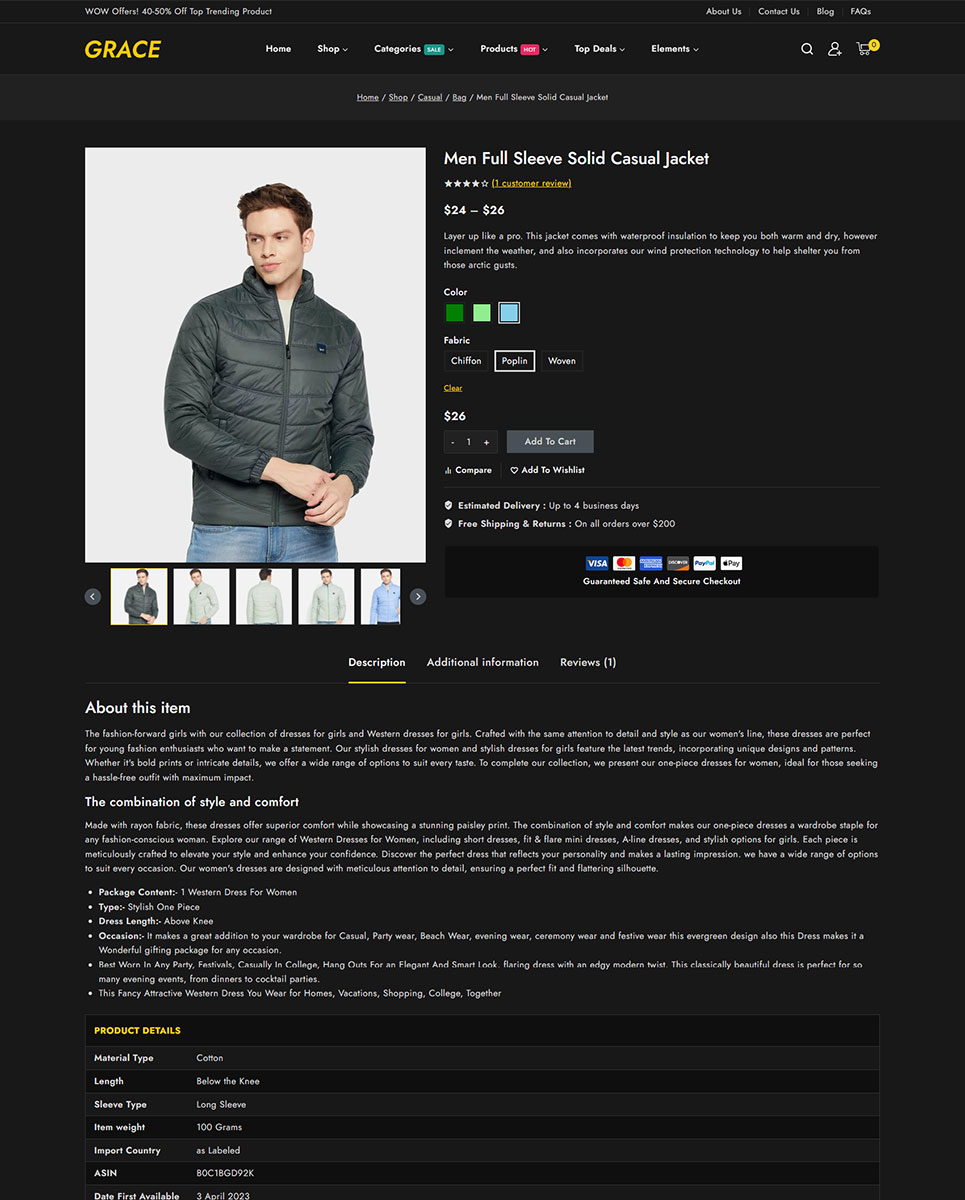Click the Add To Cart button
The width and height of the screenshot is (965, 1200).
pos(550,441)
